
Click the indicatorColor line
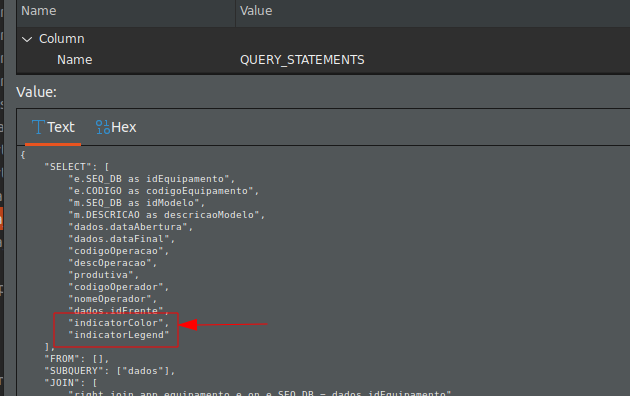tap(119, 323)
